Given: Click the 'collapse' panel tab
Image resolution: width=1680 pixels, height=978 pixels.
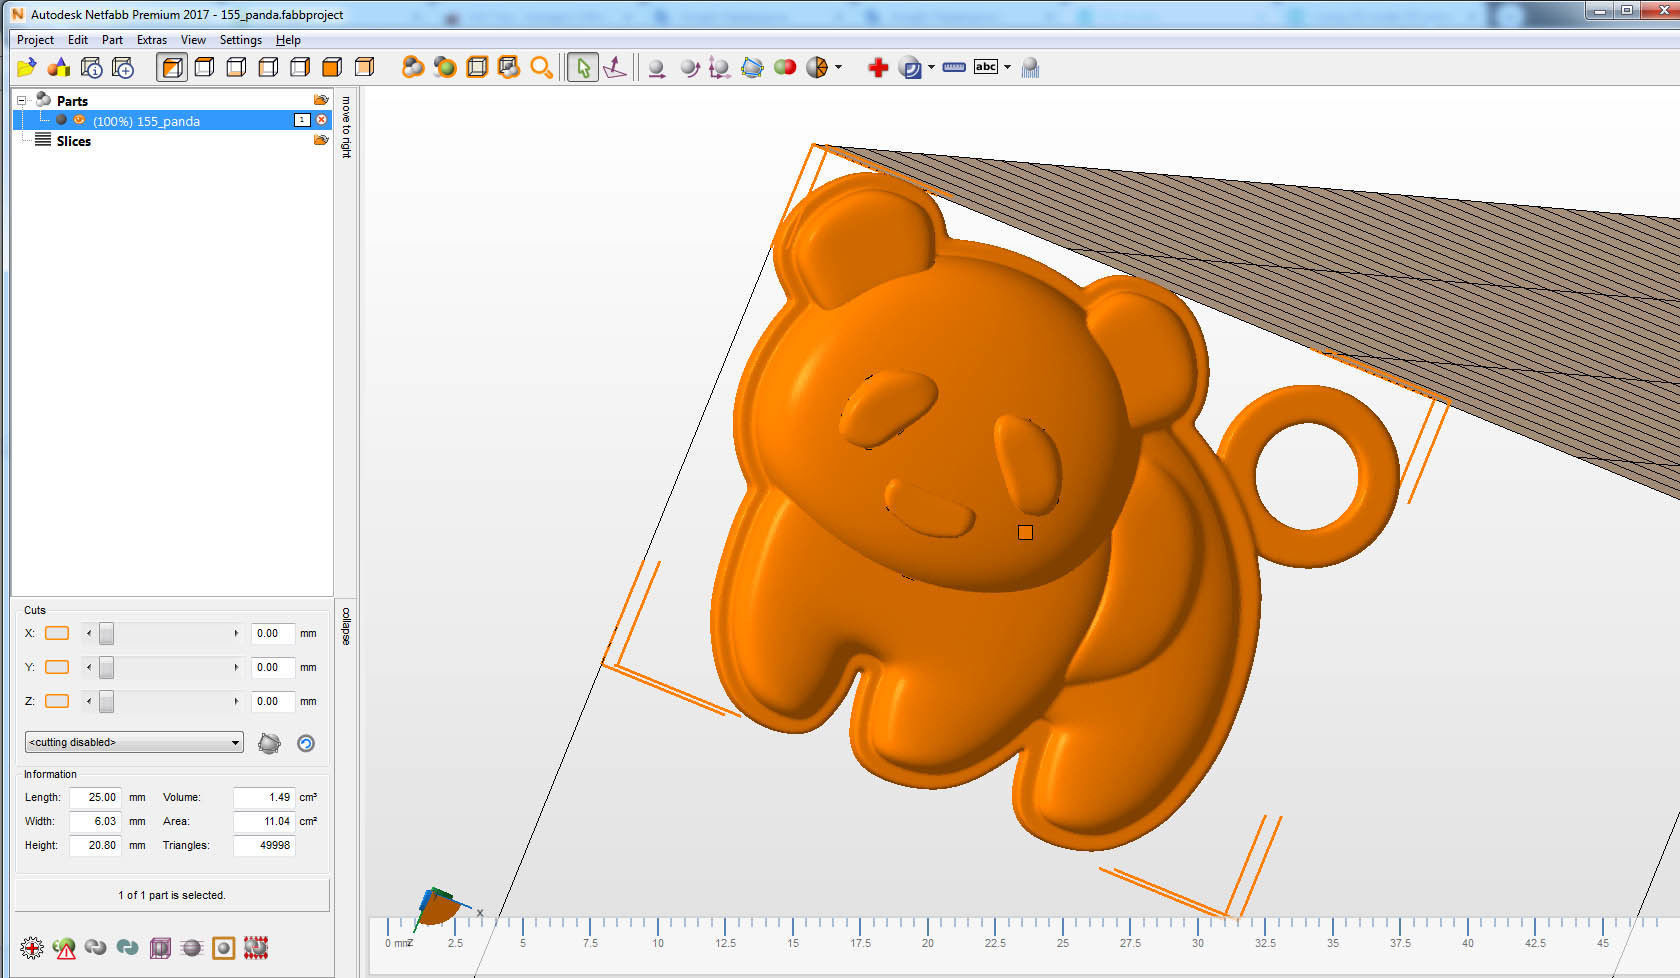Looking at the screenshot, I should click(x=346, y=626).
